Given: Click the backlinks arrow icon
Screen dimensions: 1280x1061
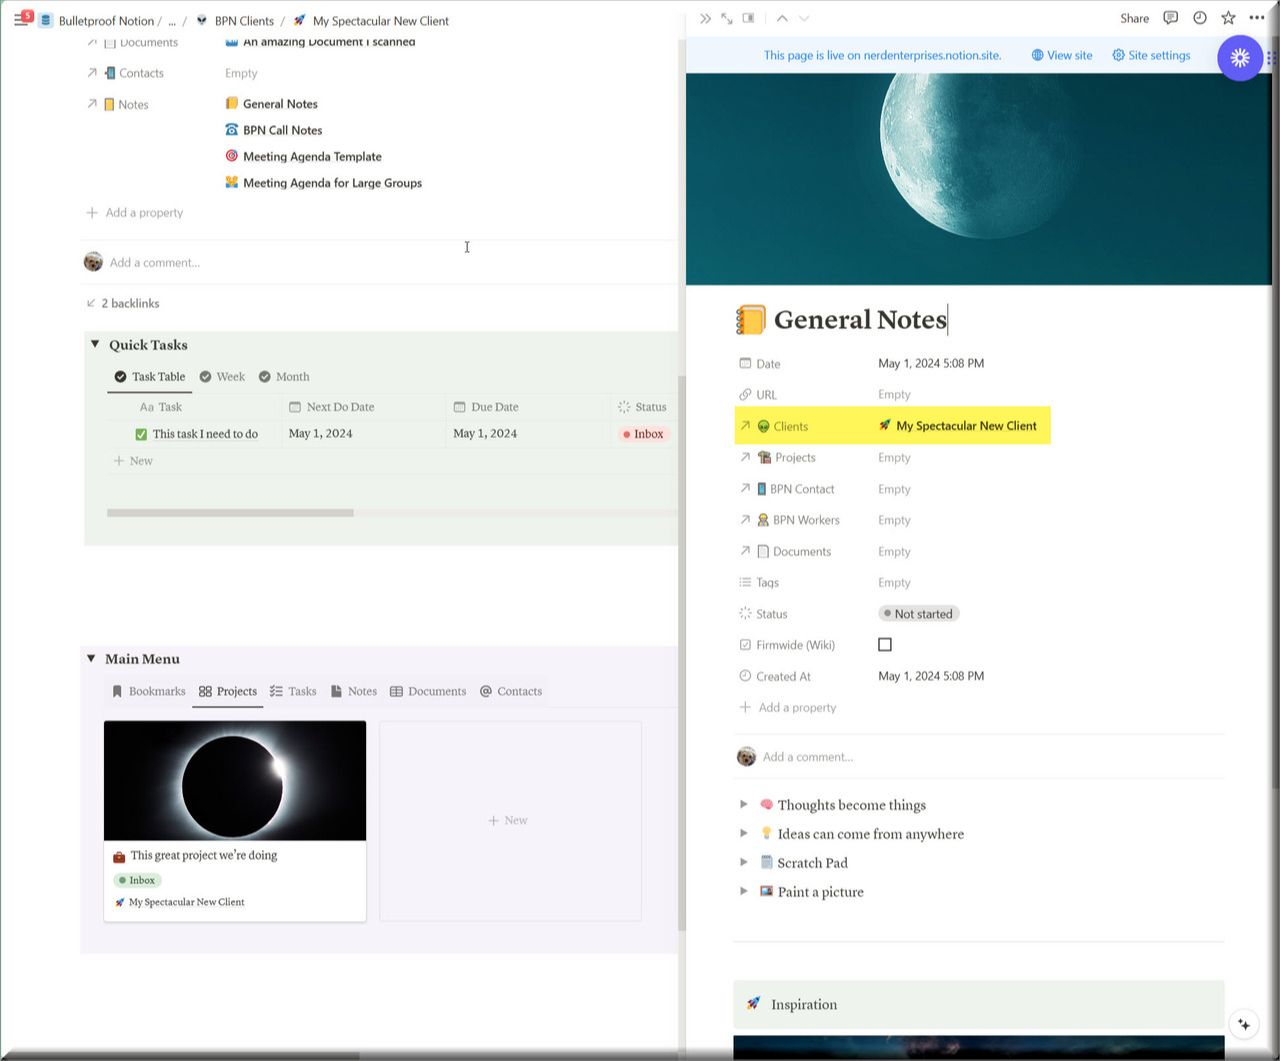Looking at the screenshot, I should pyautogui.click(x=91, y=303).
